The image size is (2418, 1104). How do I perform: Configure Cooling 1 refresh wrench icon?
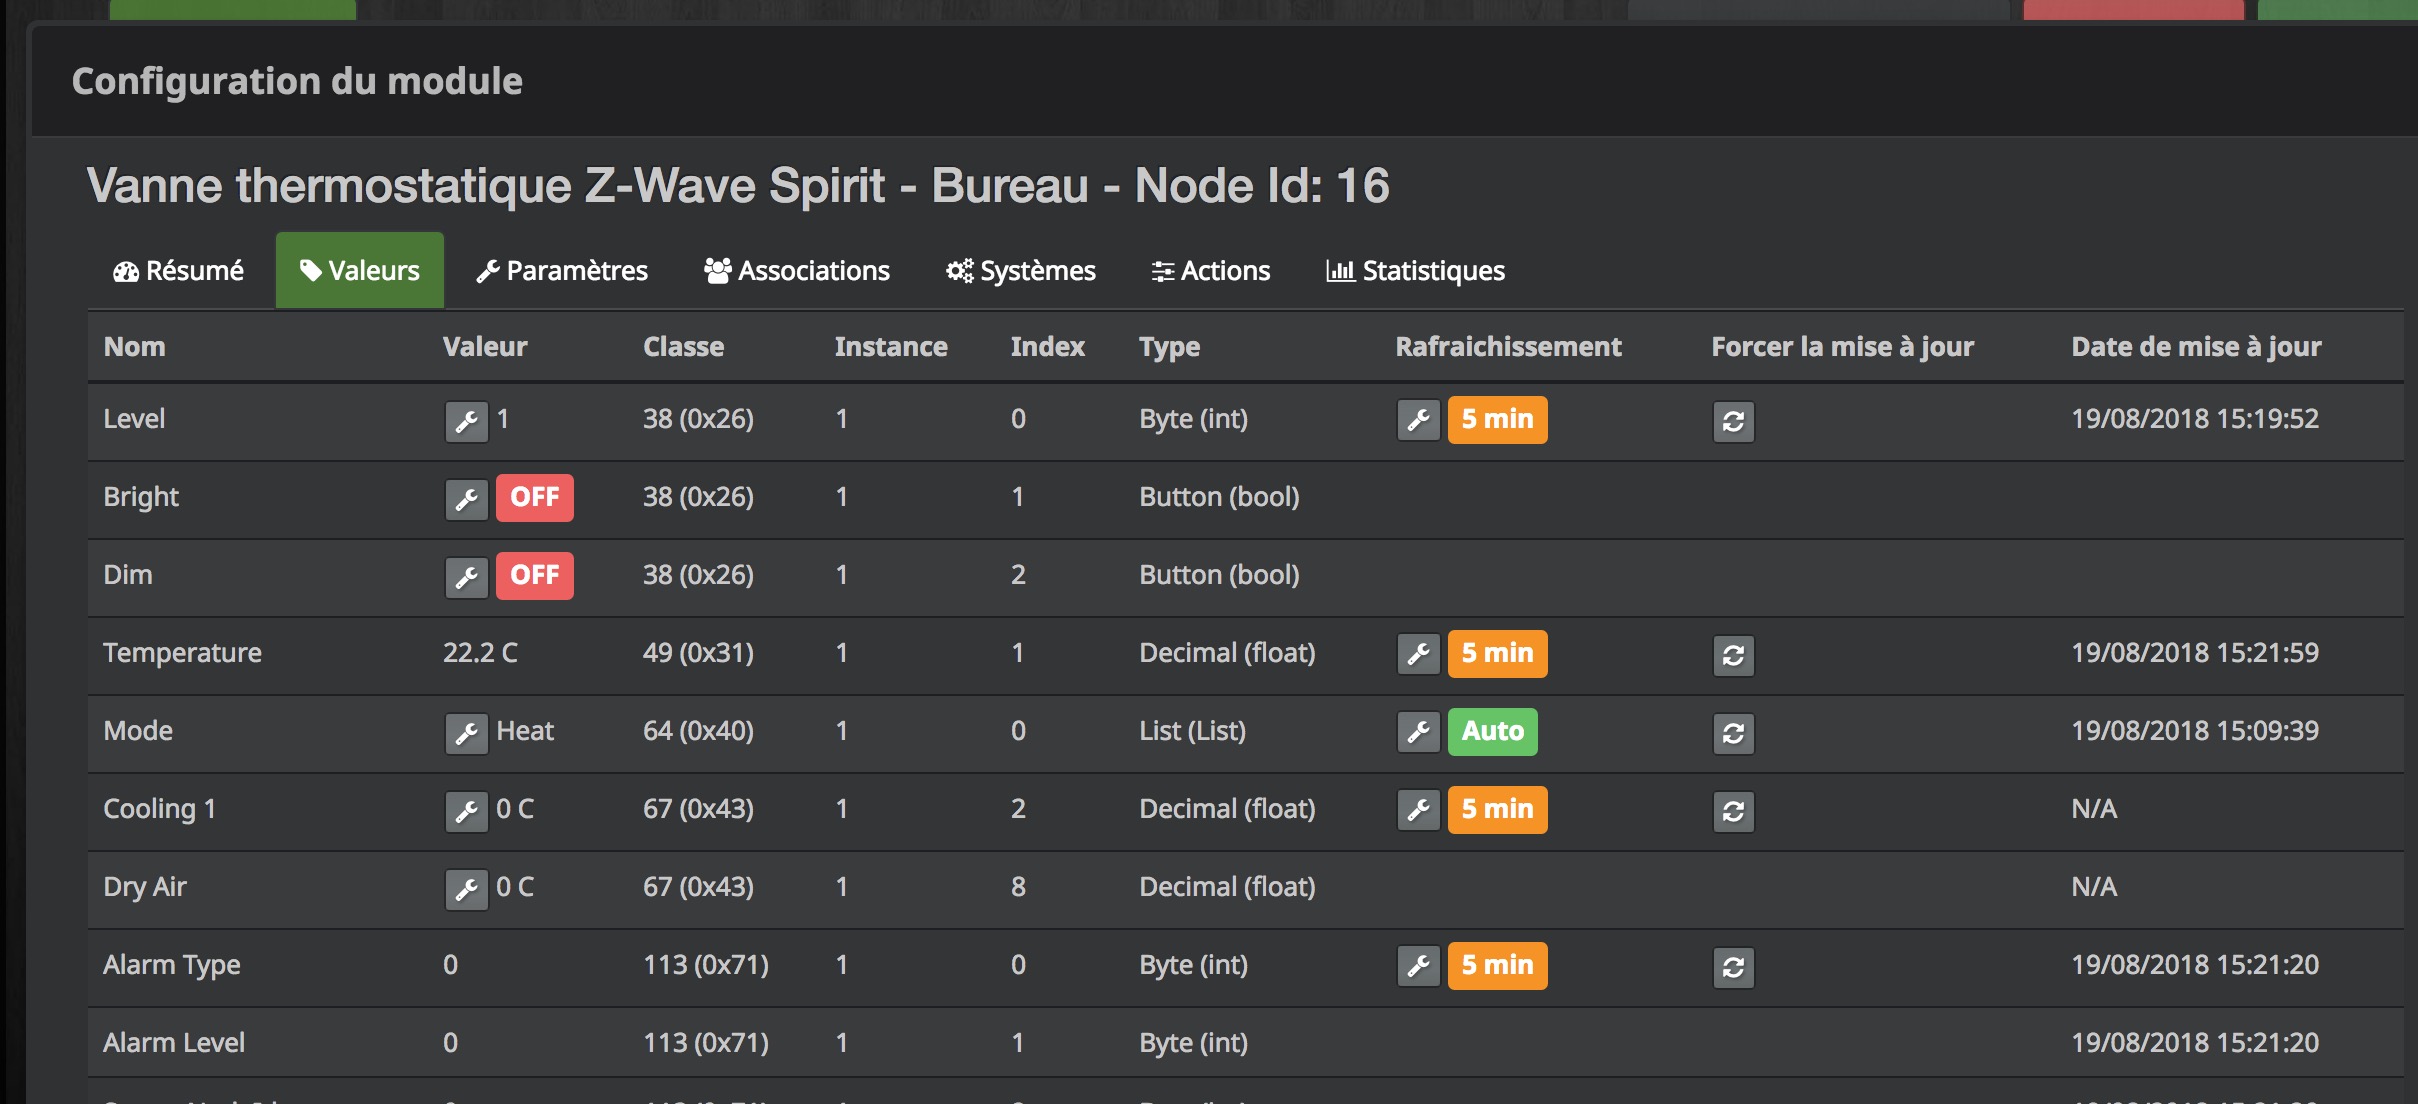click(x=1419, y=810)
